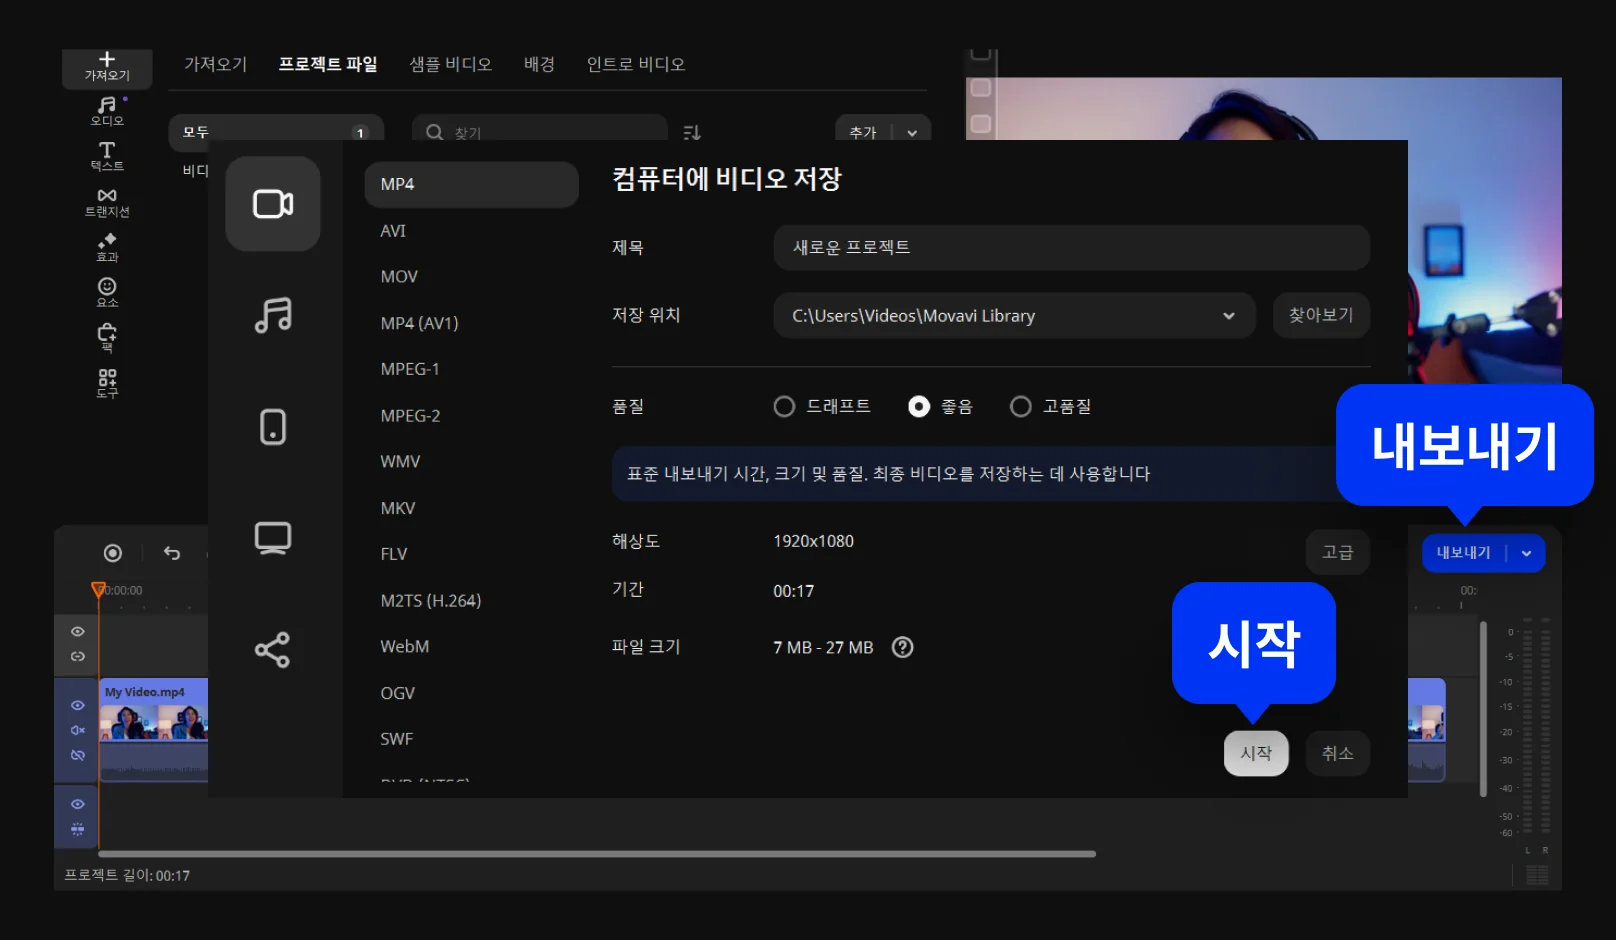Viewport: 1616px width, 940px height.
Task: Open the 가져오기 import panel in the sidebar
Action: [x=107, y=67]
